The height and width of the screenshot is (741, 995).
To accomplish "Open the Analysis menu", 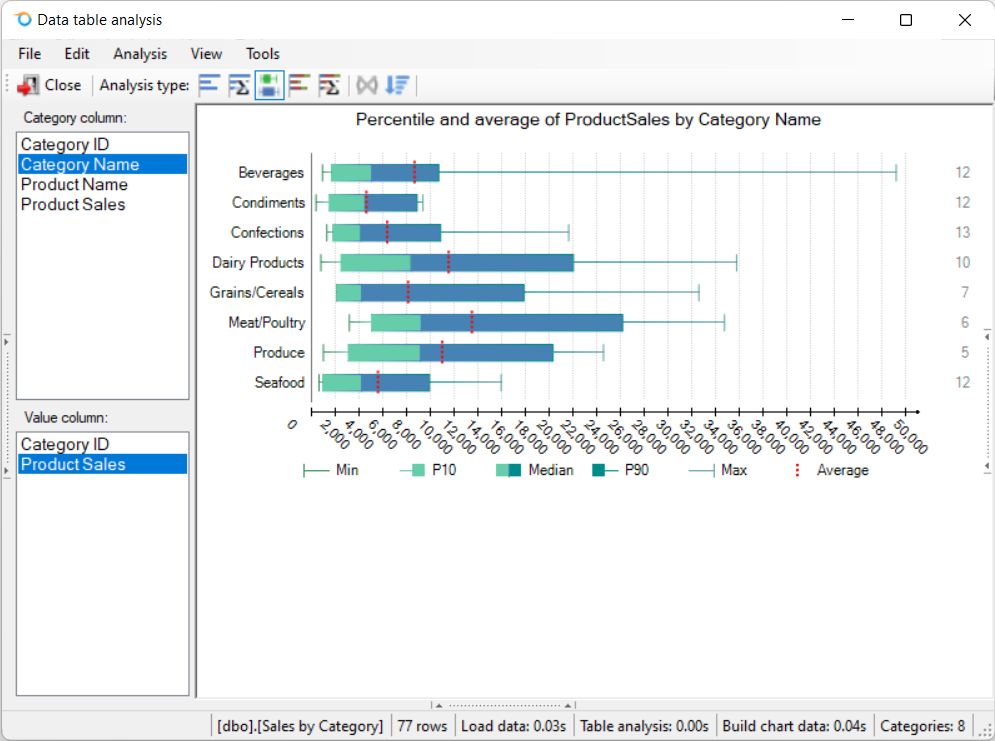I will coord(140,54).
